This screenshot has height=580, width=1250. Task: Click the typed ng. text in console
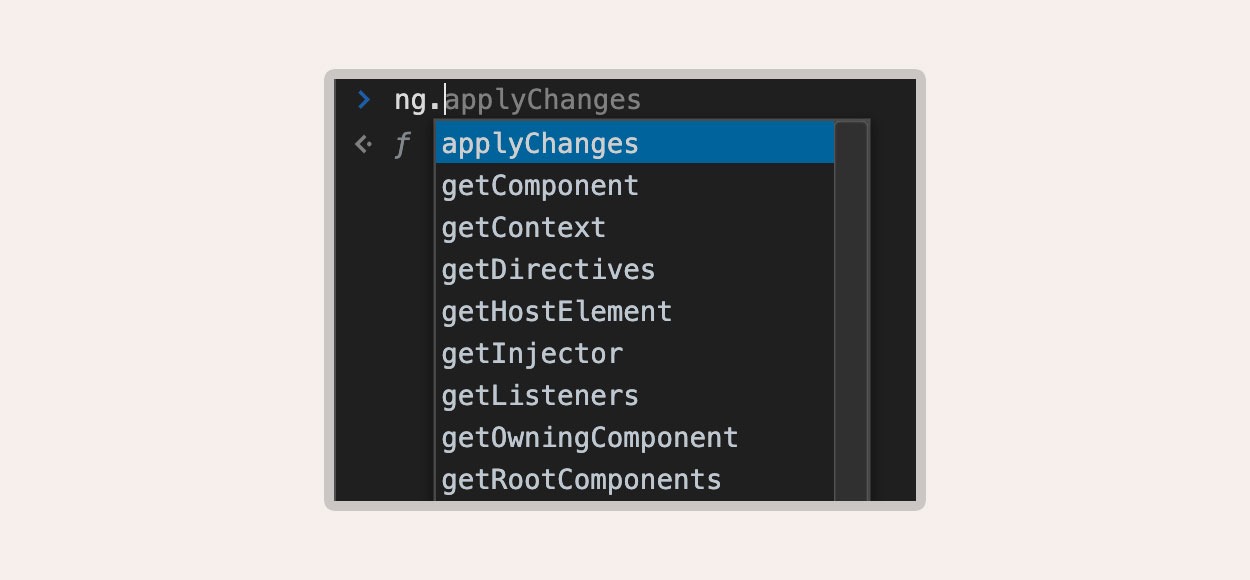(x=418, y=101)
